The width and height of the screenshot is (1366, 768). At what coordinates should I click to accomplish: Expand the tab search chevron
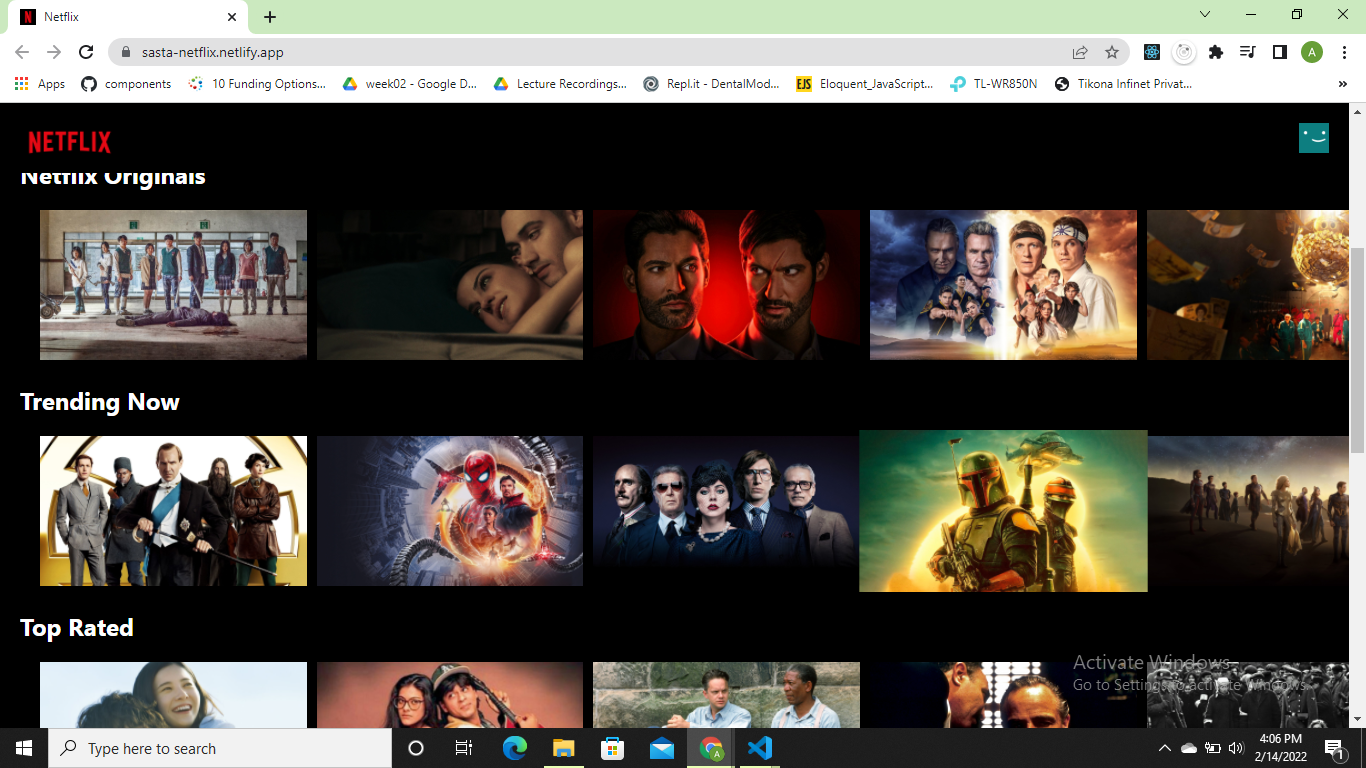[1205, 14]
